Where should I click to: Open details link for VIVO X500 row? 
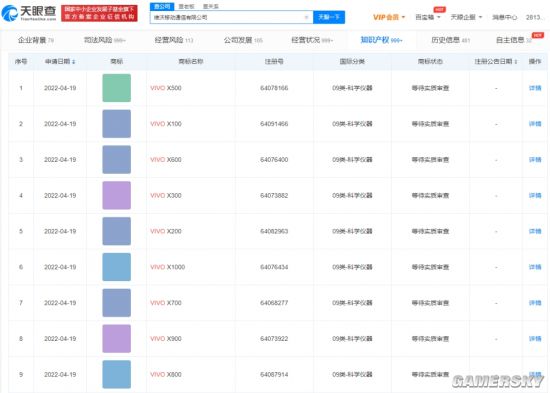535,88
